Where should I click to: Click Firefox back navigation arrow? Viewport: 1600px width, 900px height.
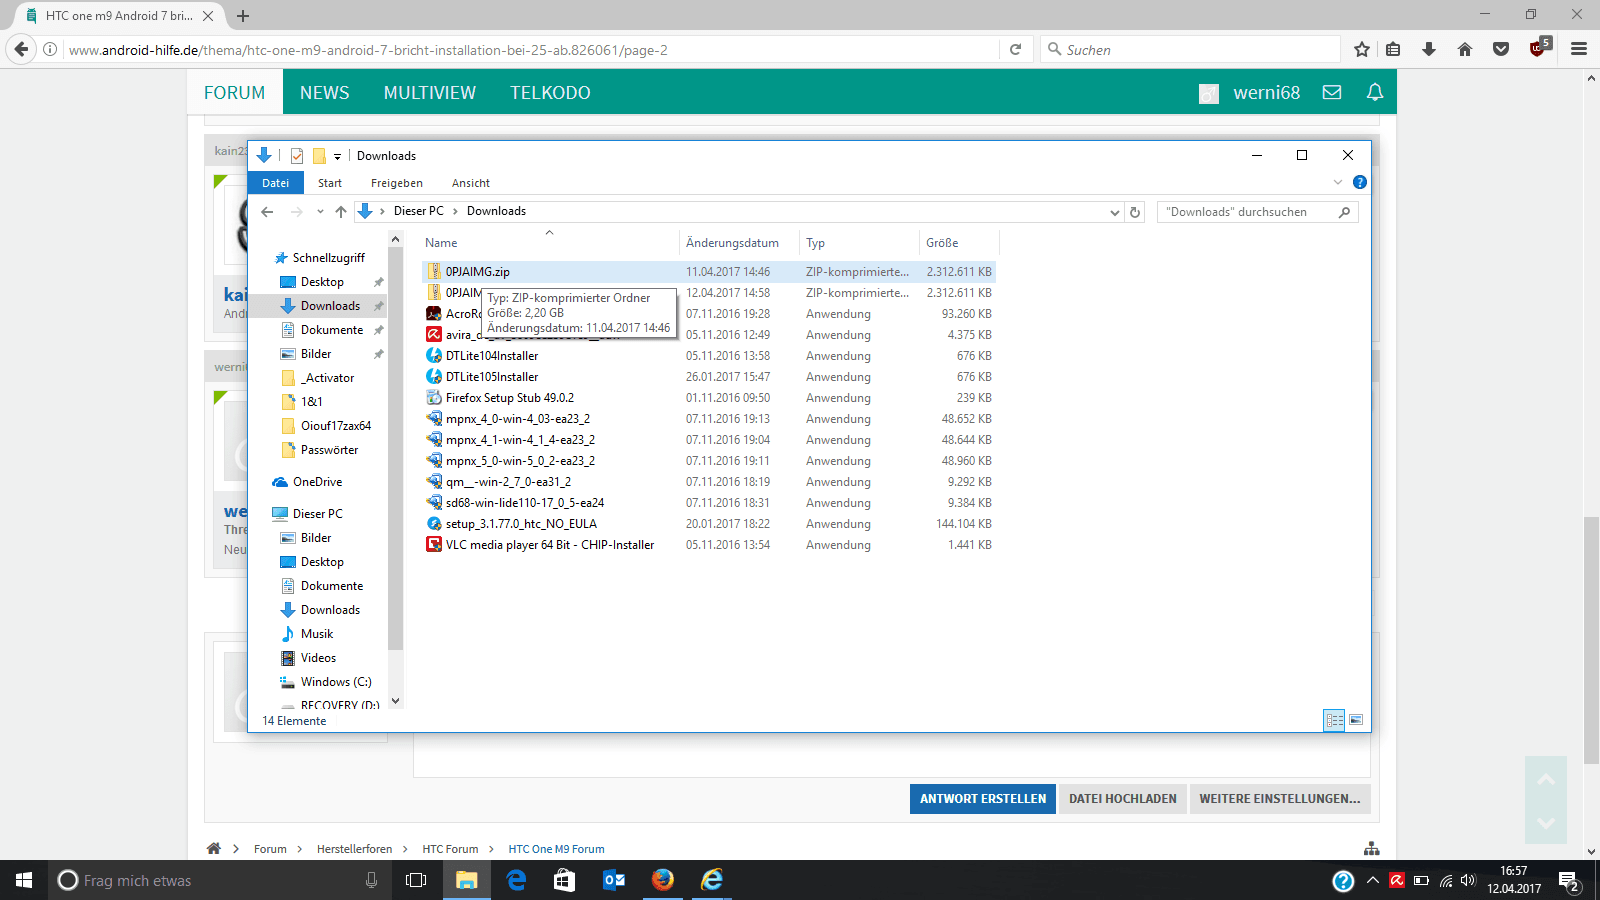click(x=21, y=49)
